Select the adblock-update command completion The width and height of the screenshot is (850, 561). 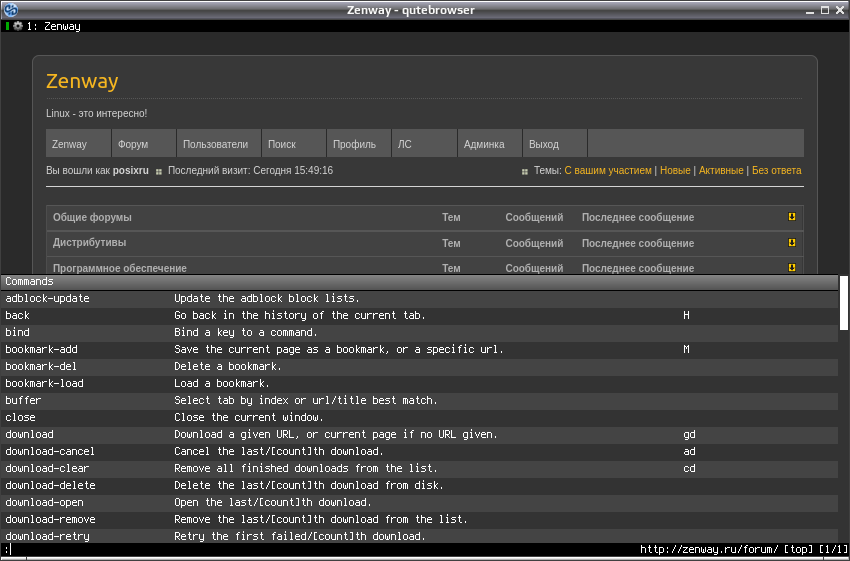pos(419,298)
